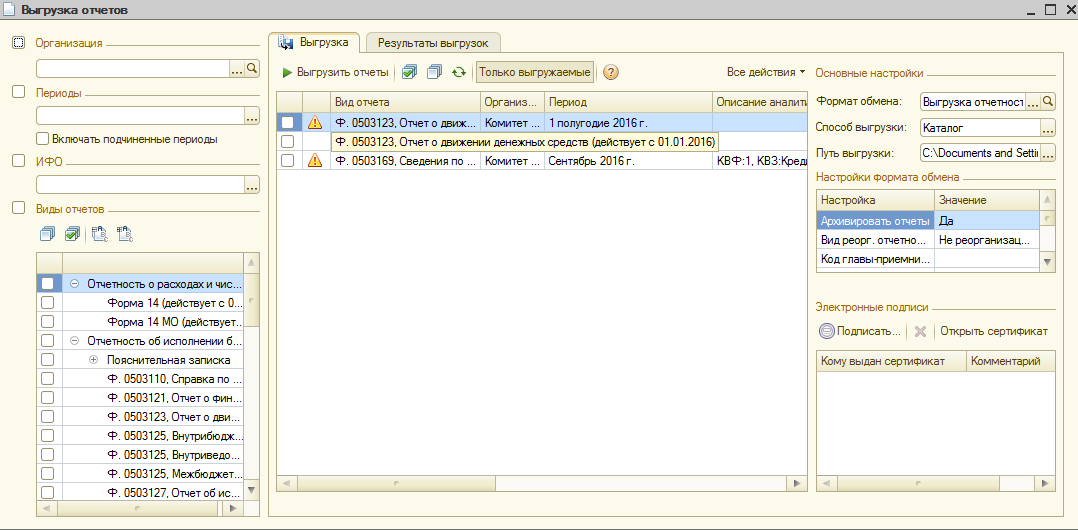The image size is (1078, 530).
Task: Expand the Пояснительная записка node
Action: pyautogui.click(x=94, y=360)
